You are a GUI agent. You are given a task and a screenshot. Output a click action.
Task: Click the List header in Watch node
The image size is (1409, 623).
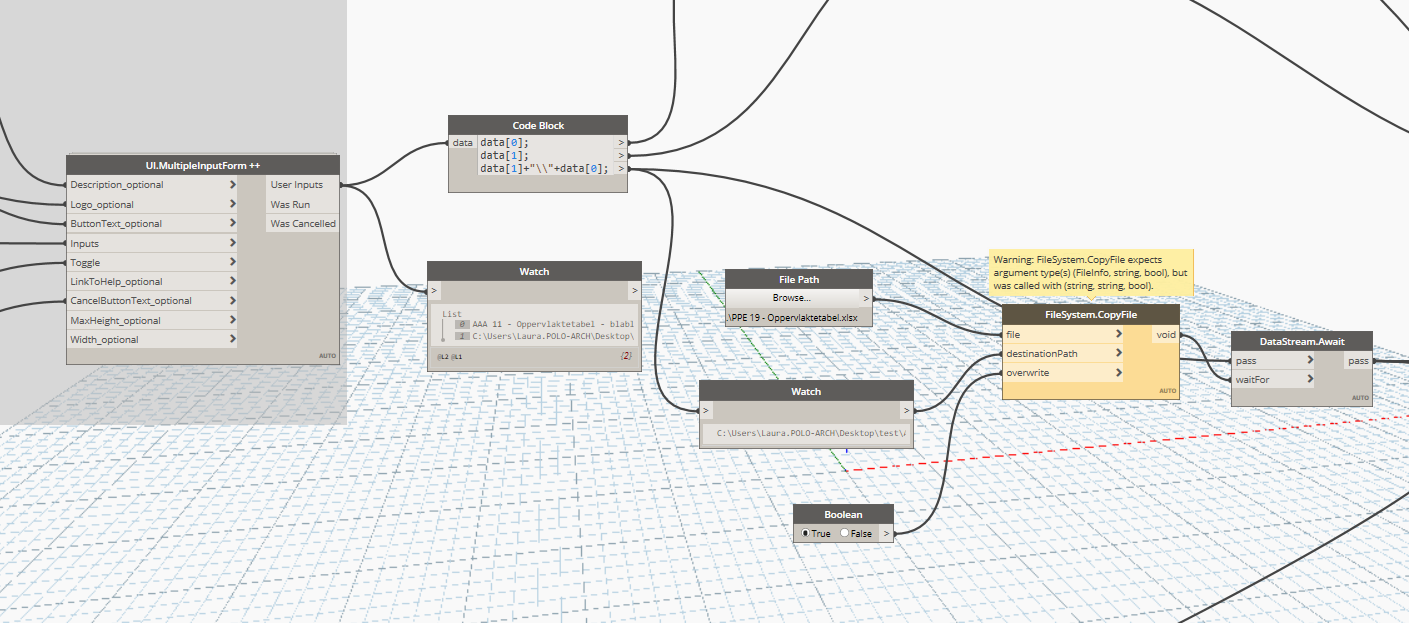pyautogui.click(x=452, y=314)
